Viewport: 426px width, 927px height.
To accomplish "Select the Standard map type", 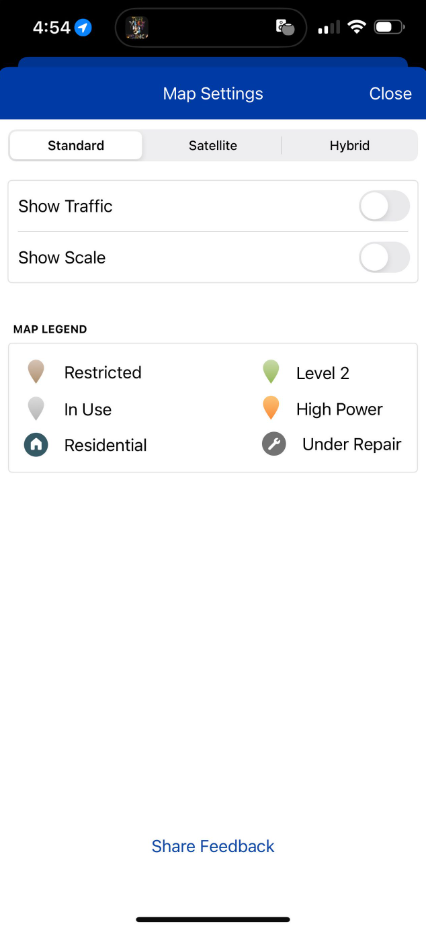I will tap(76, 145).
